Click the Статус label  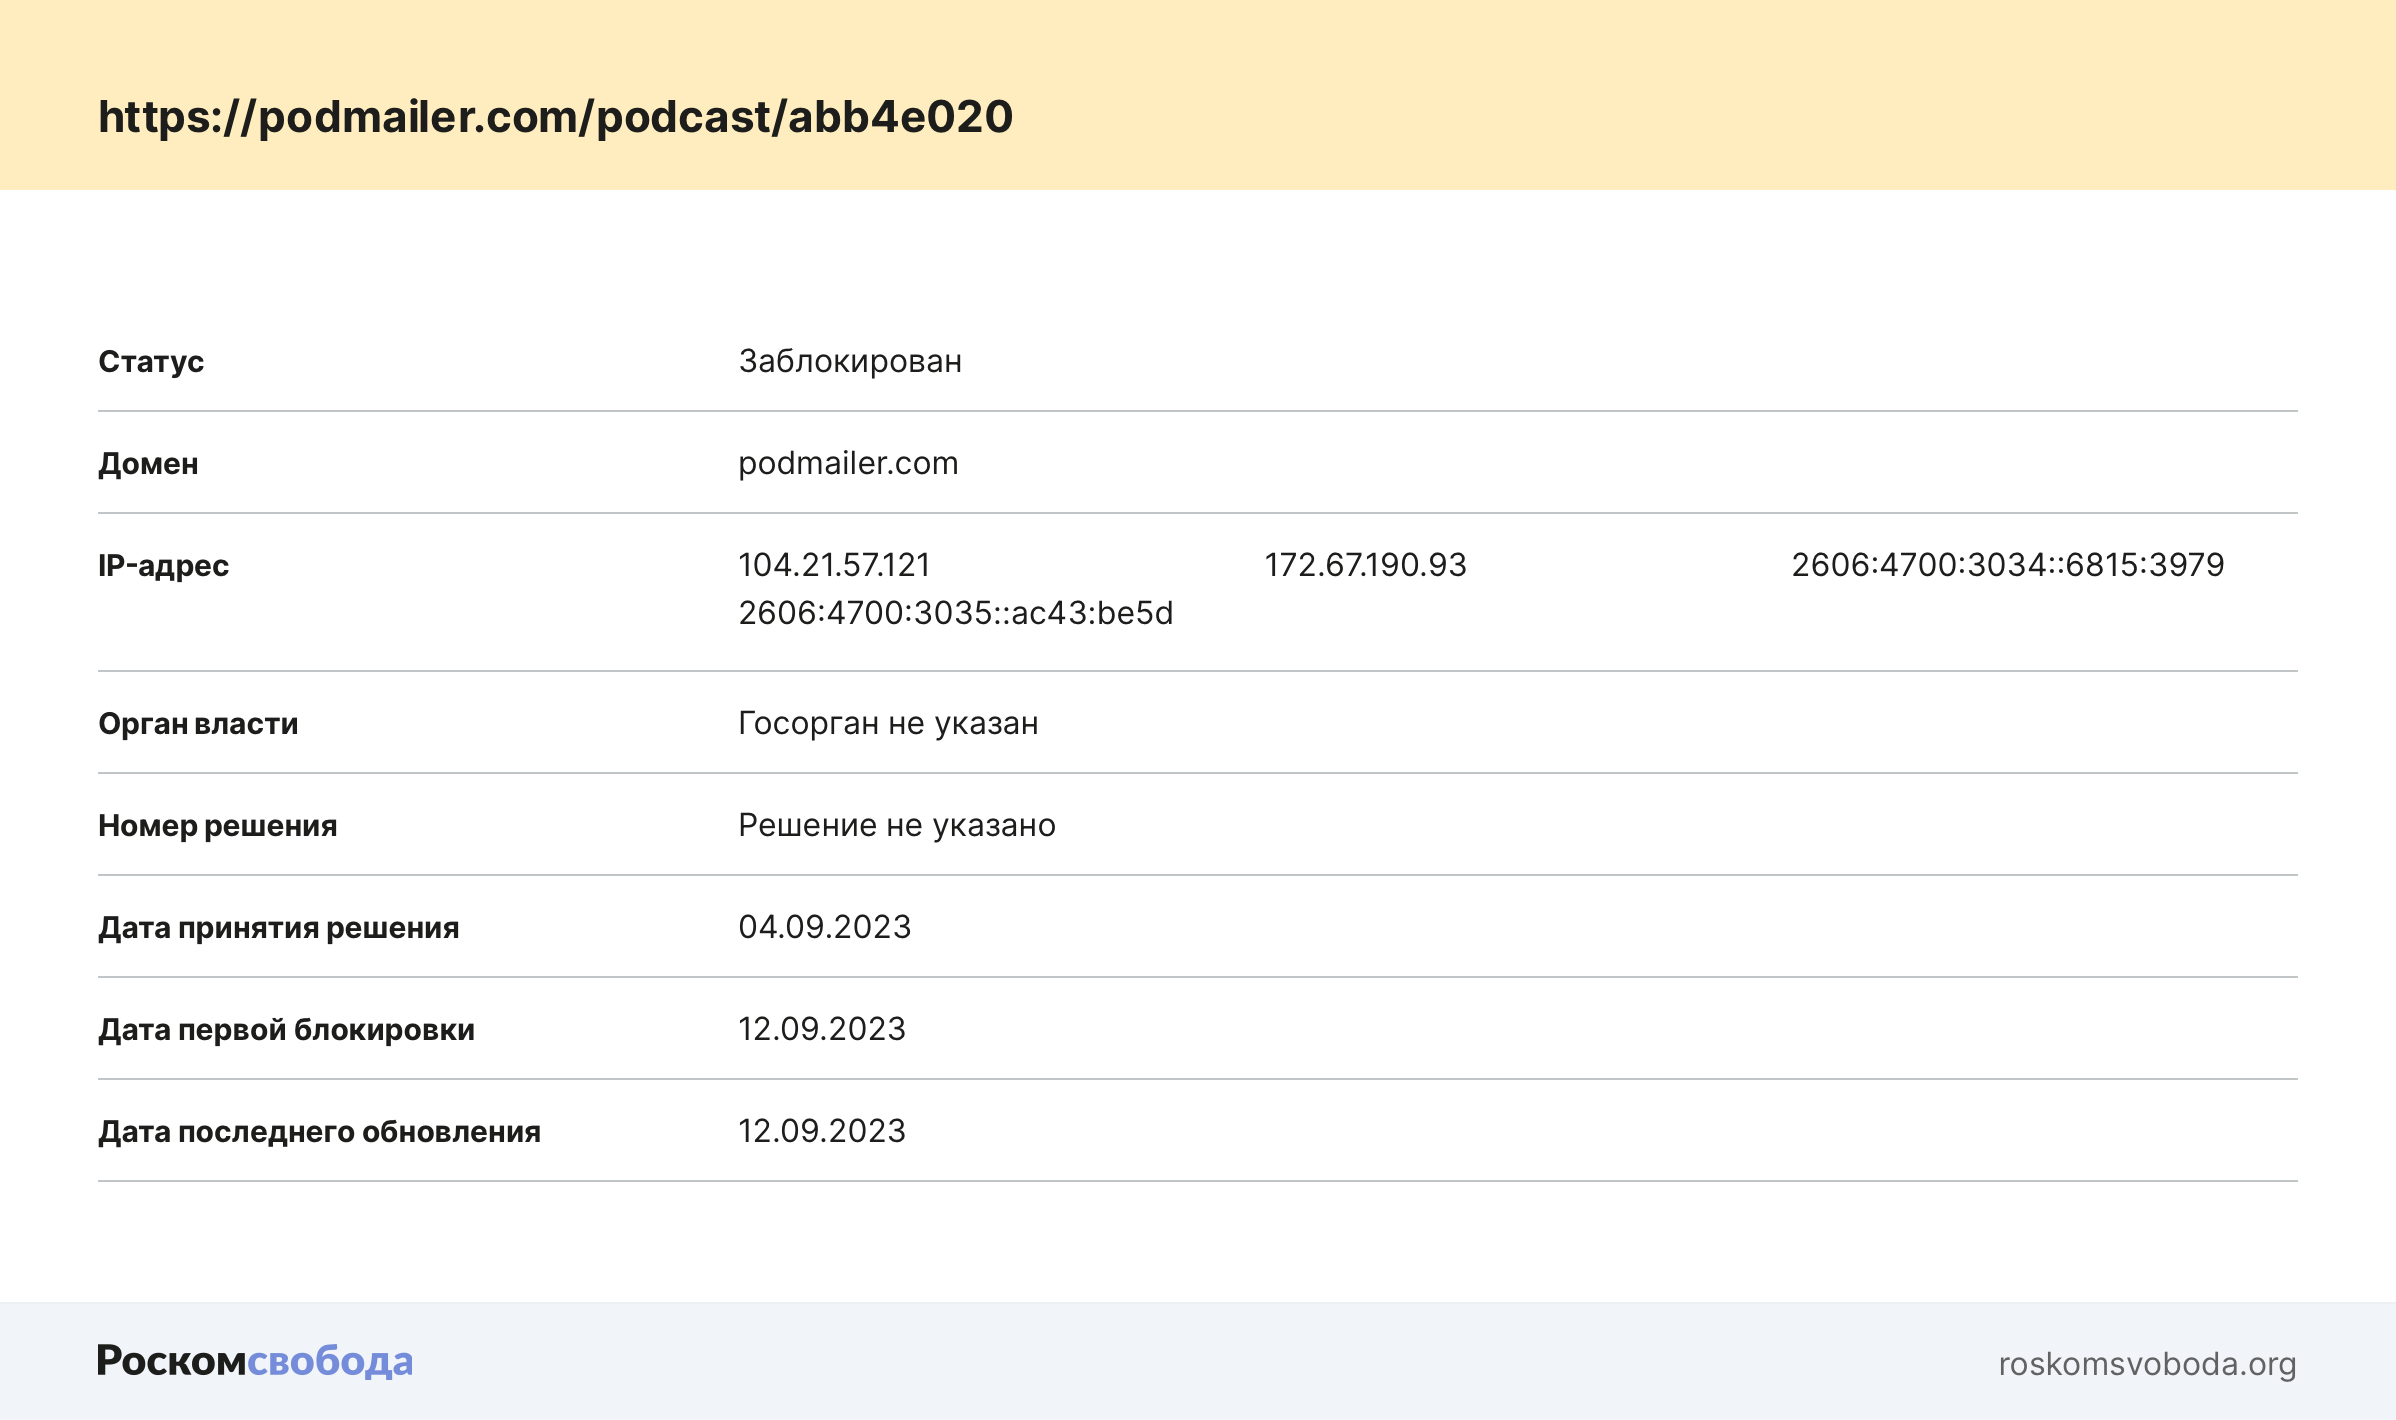coord(151,361)
